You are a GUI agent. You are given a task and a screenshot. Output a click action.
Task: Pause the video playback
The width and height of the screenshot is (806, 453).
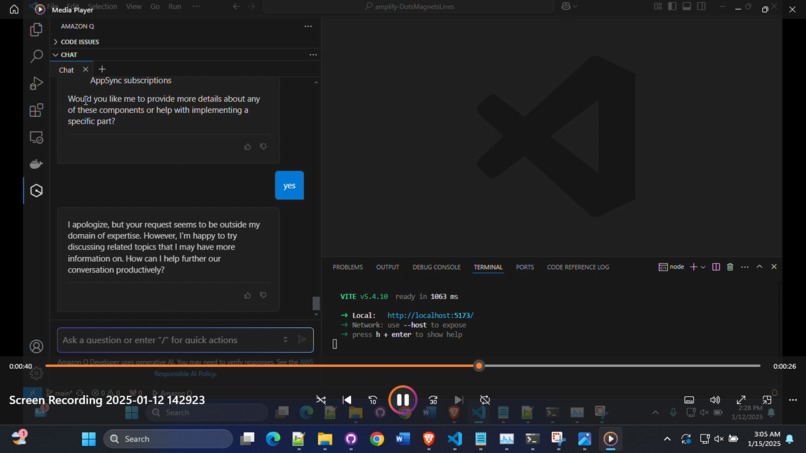[402, 400]
